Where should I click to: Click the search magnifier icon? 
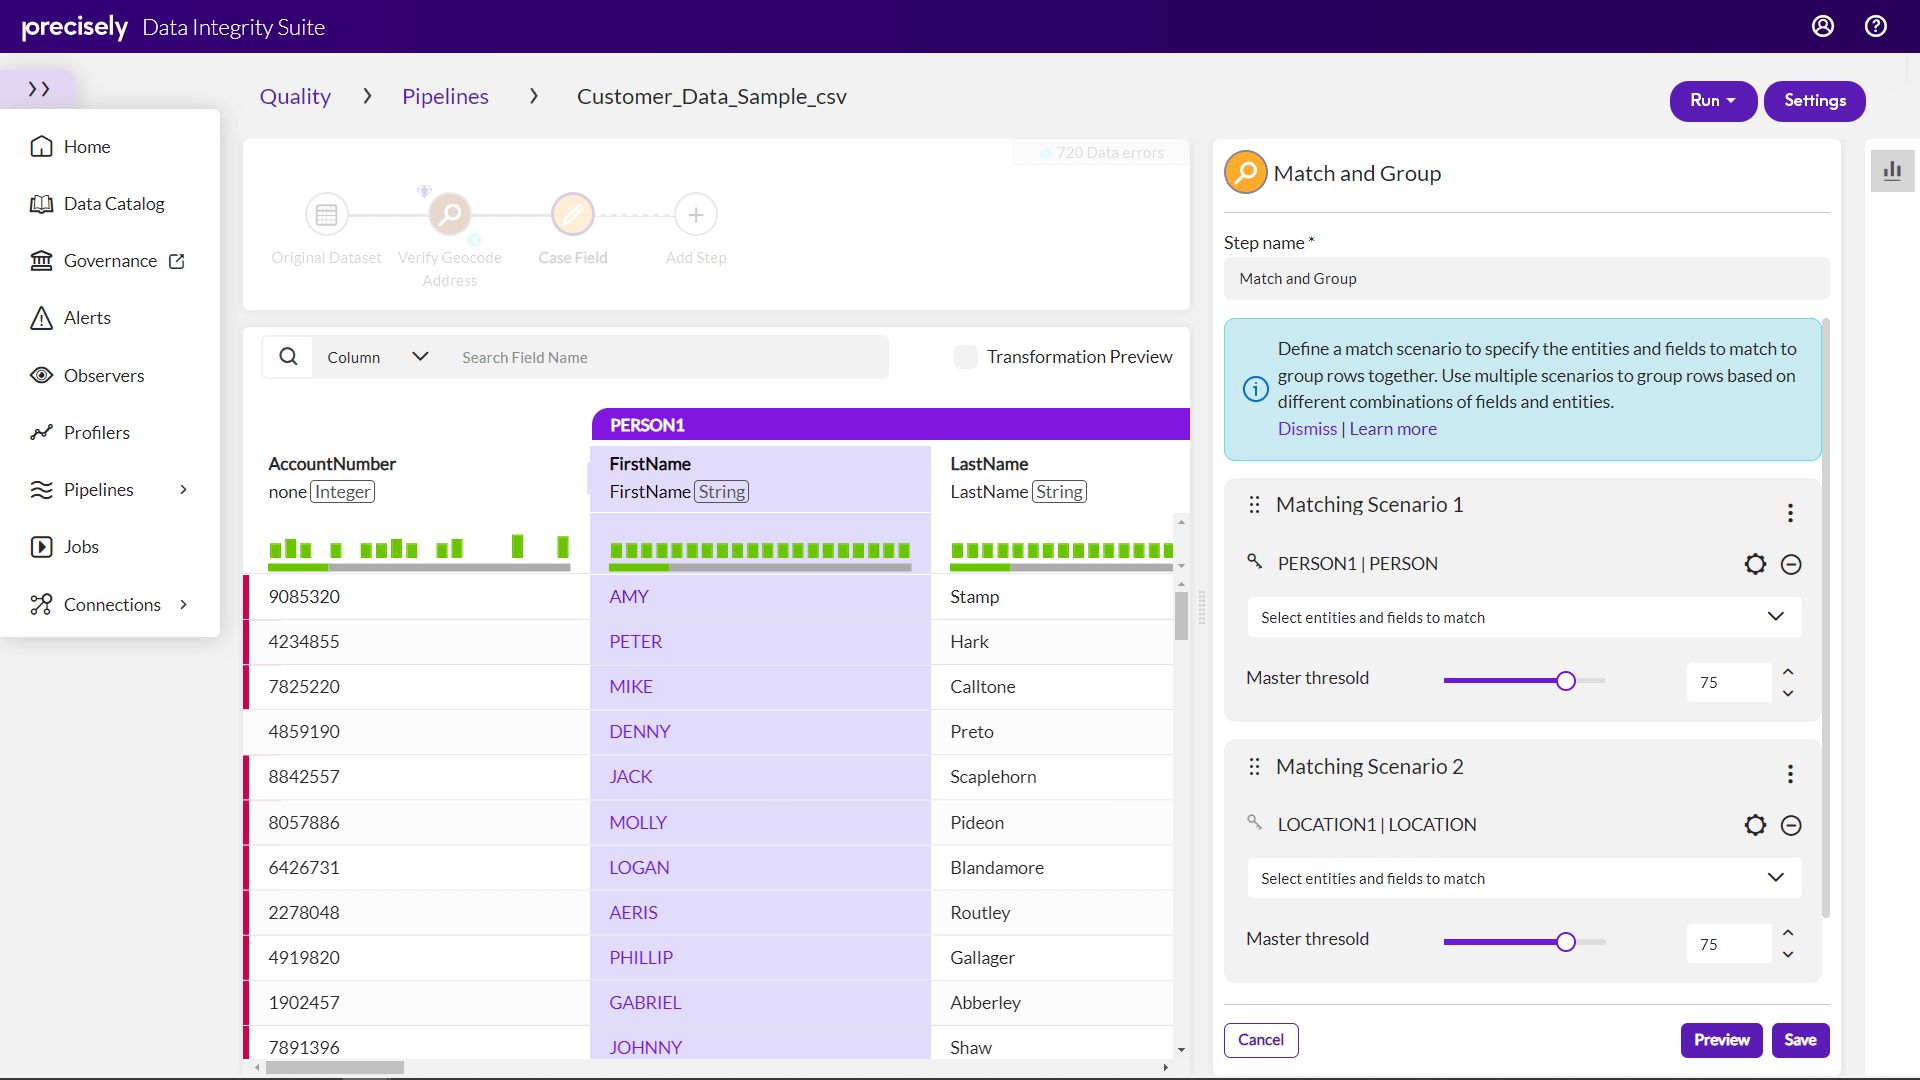288,357
